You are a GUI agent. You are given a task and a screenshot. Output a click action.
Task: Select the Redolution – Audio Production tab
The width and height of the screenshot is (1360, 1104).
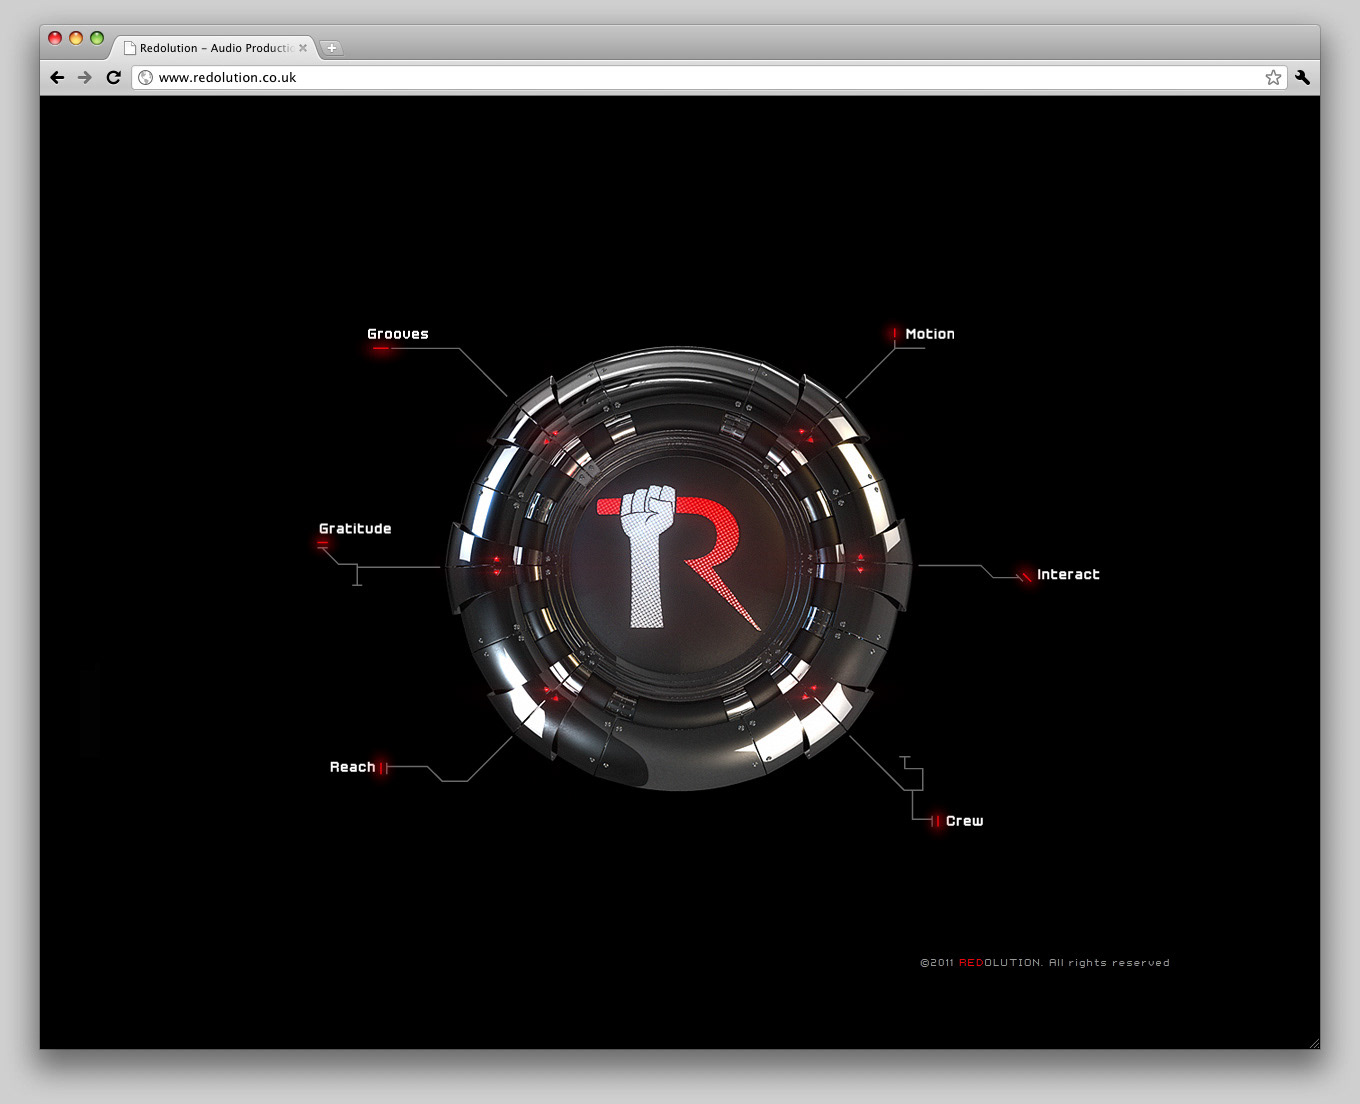point(215,48)
